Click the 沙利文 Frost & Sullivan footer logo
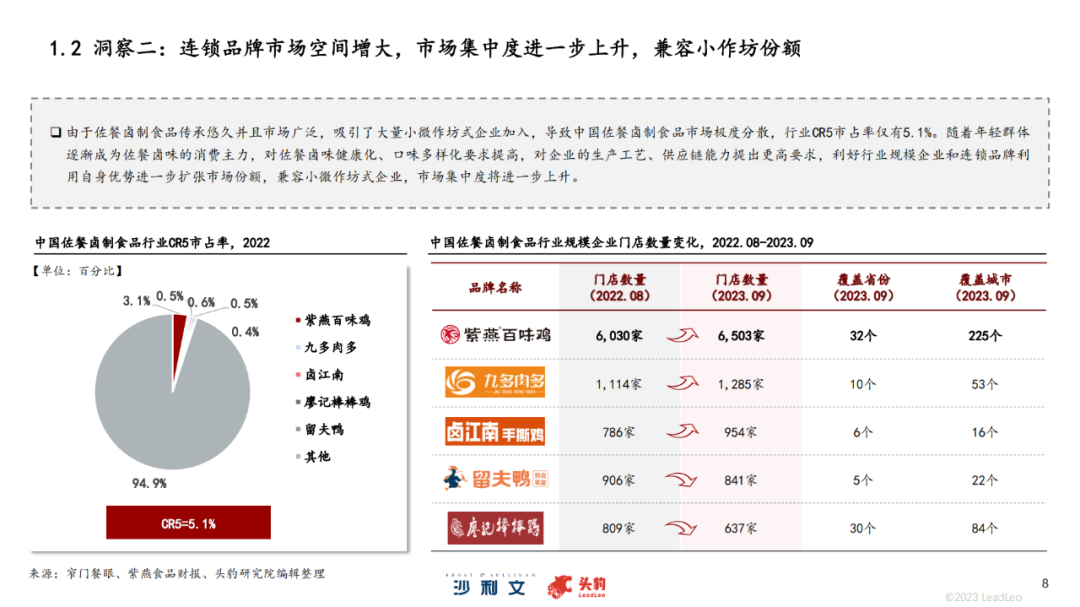This screenshot has height=607, width=1080. tap(490, 585)
